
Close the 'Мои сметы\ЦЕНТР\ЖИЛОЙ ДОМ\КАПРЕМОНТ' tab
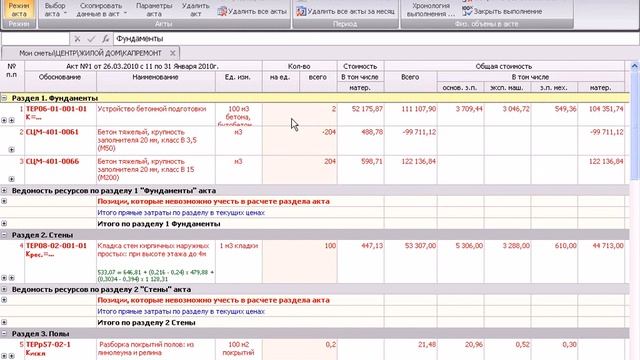(173, 53)
